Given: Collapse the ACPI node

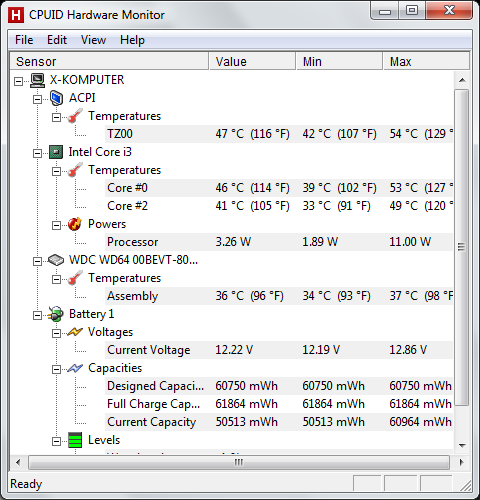Looking at the screenshot, I should pyautogui.click(x=38, y=99).
